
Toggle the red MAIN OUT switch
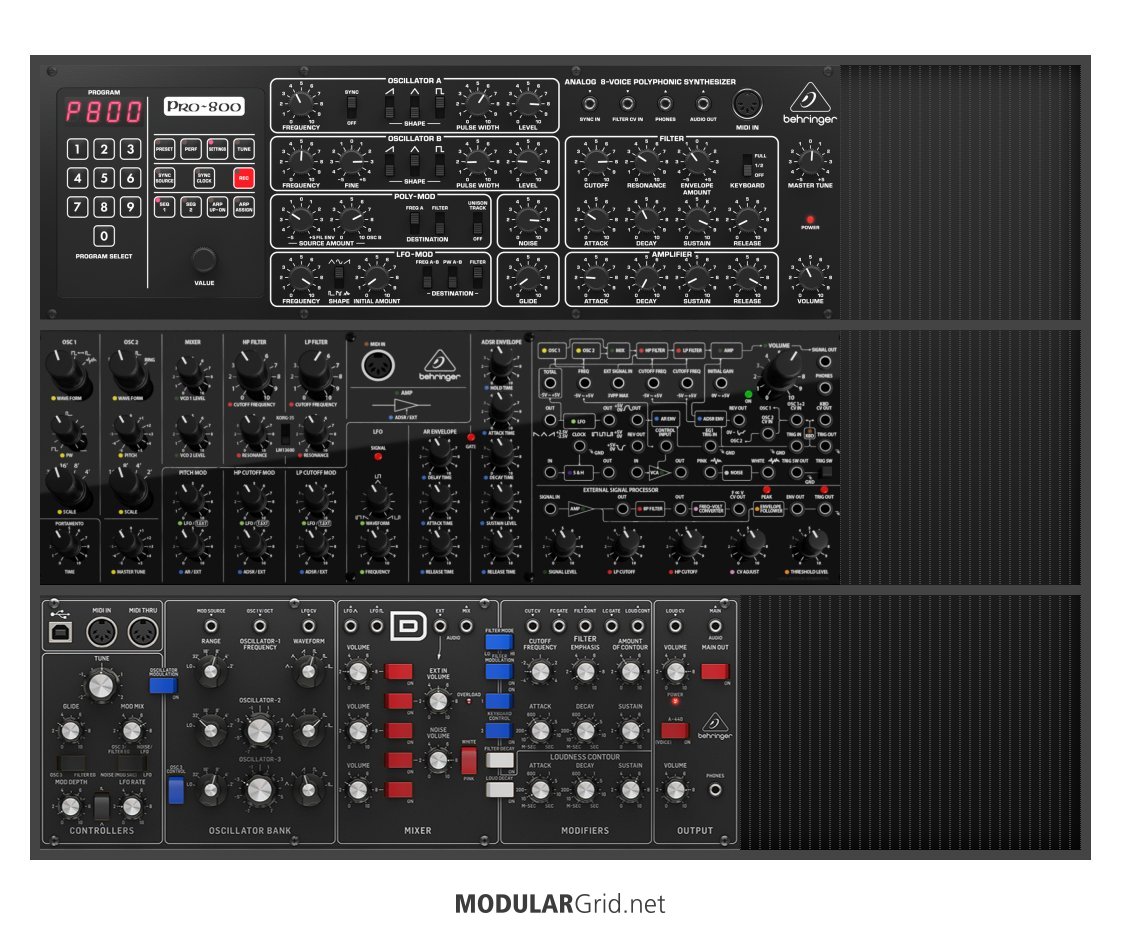[715, 671]
